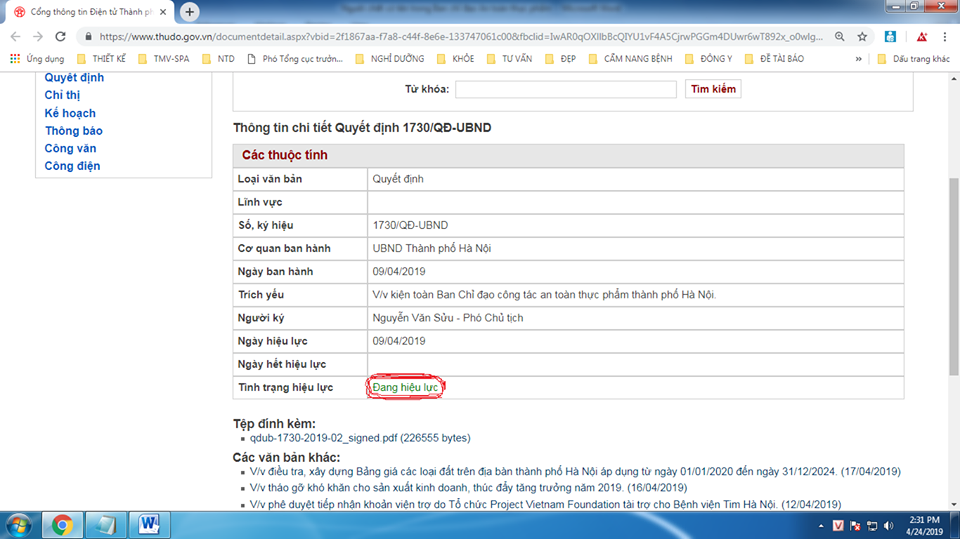This screenshot has width=960, height=539.
Task: Open the ĐỀ TÀI BÁO bookmark folder
Action: tap(774, 59)
